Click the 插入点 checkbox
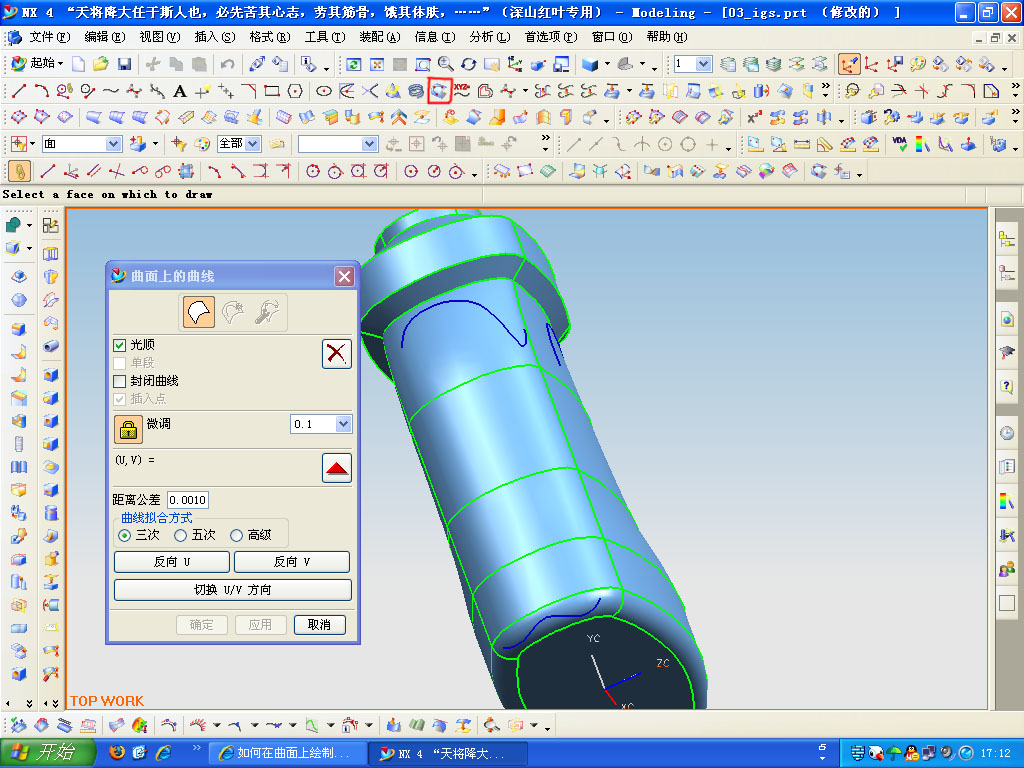Screen dimensions: 1024x768 tap(120, 398)
